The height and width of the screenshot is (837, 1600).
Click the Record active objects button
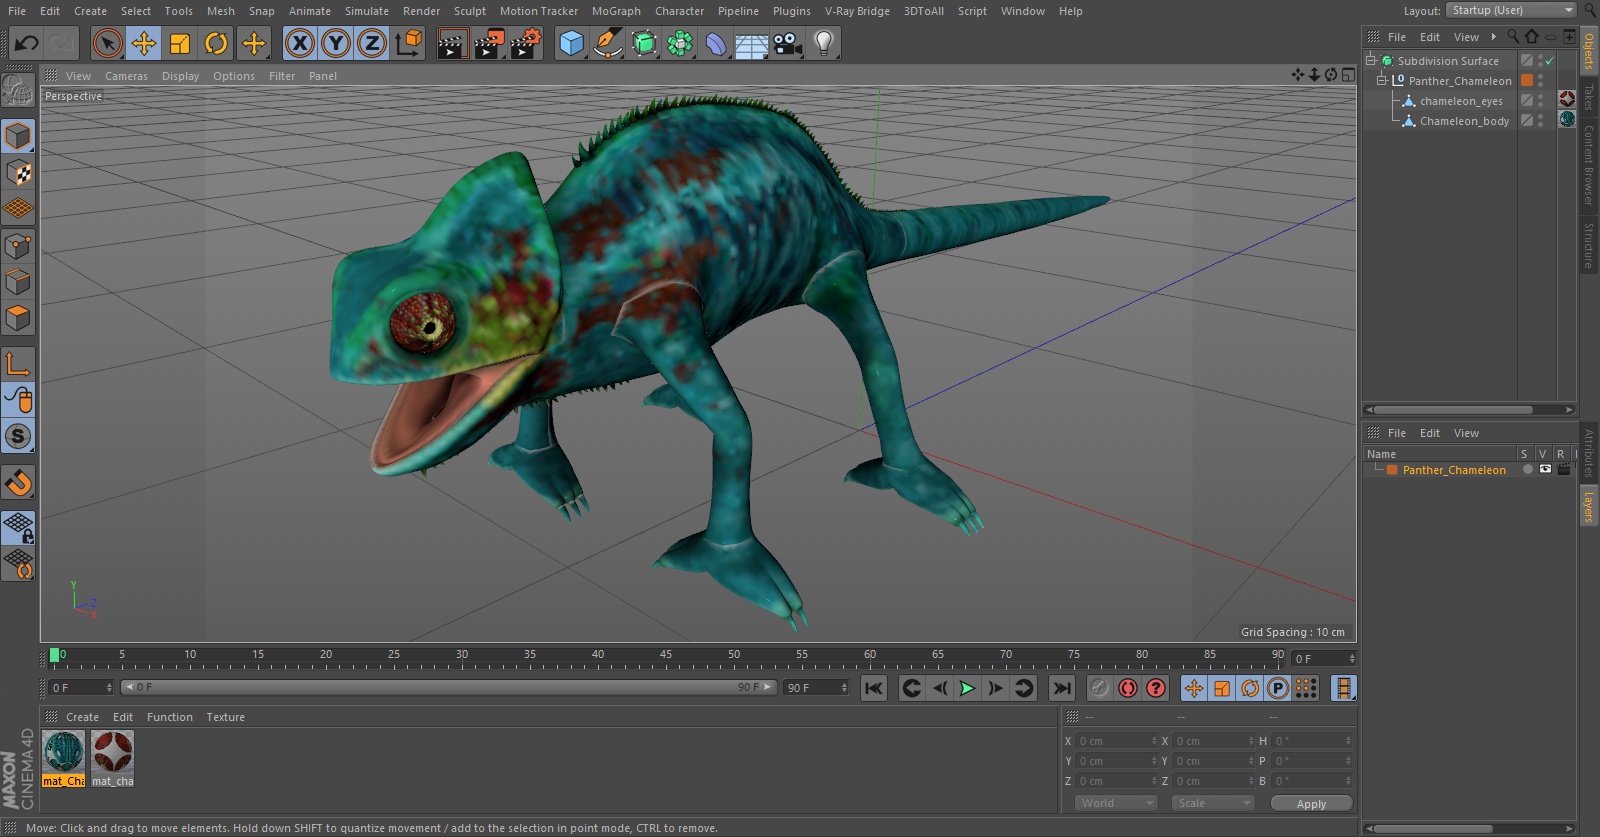coord(1099,688)
